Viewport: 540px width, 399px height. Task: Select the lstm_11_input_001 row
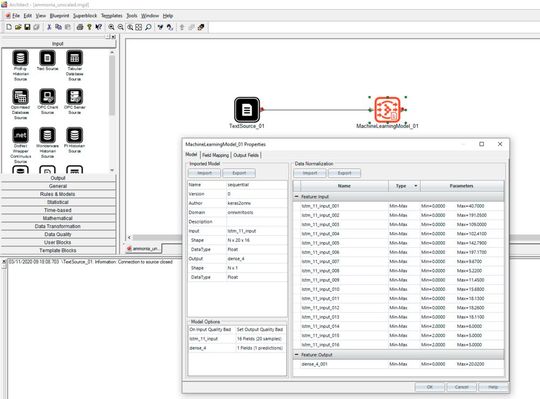point(399,206)
